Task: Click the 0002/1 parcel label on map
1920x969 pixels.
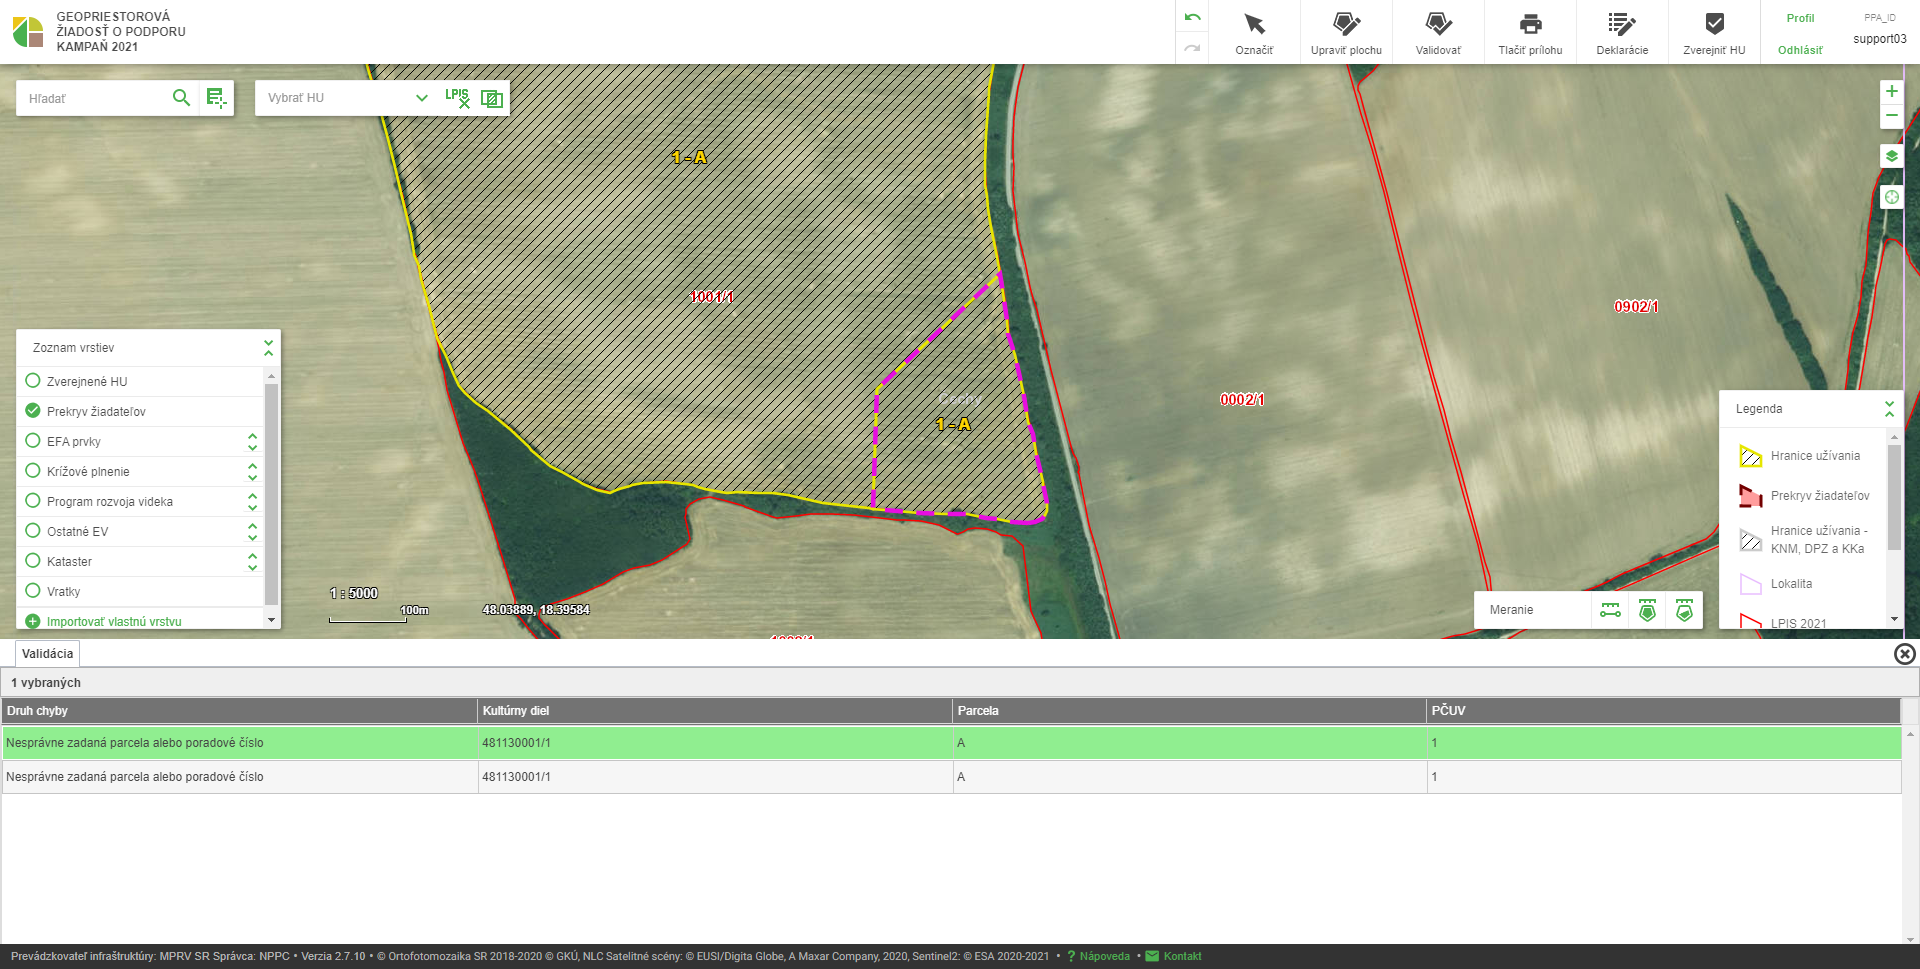Action: click(1242, 399)
